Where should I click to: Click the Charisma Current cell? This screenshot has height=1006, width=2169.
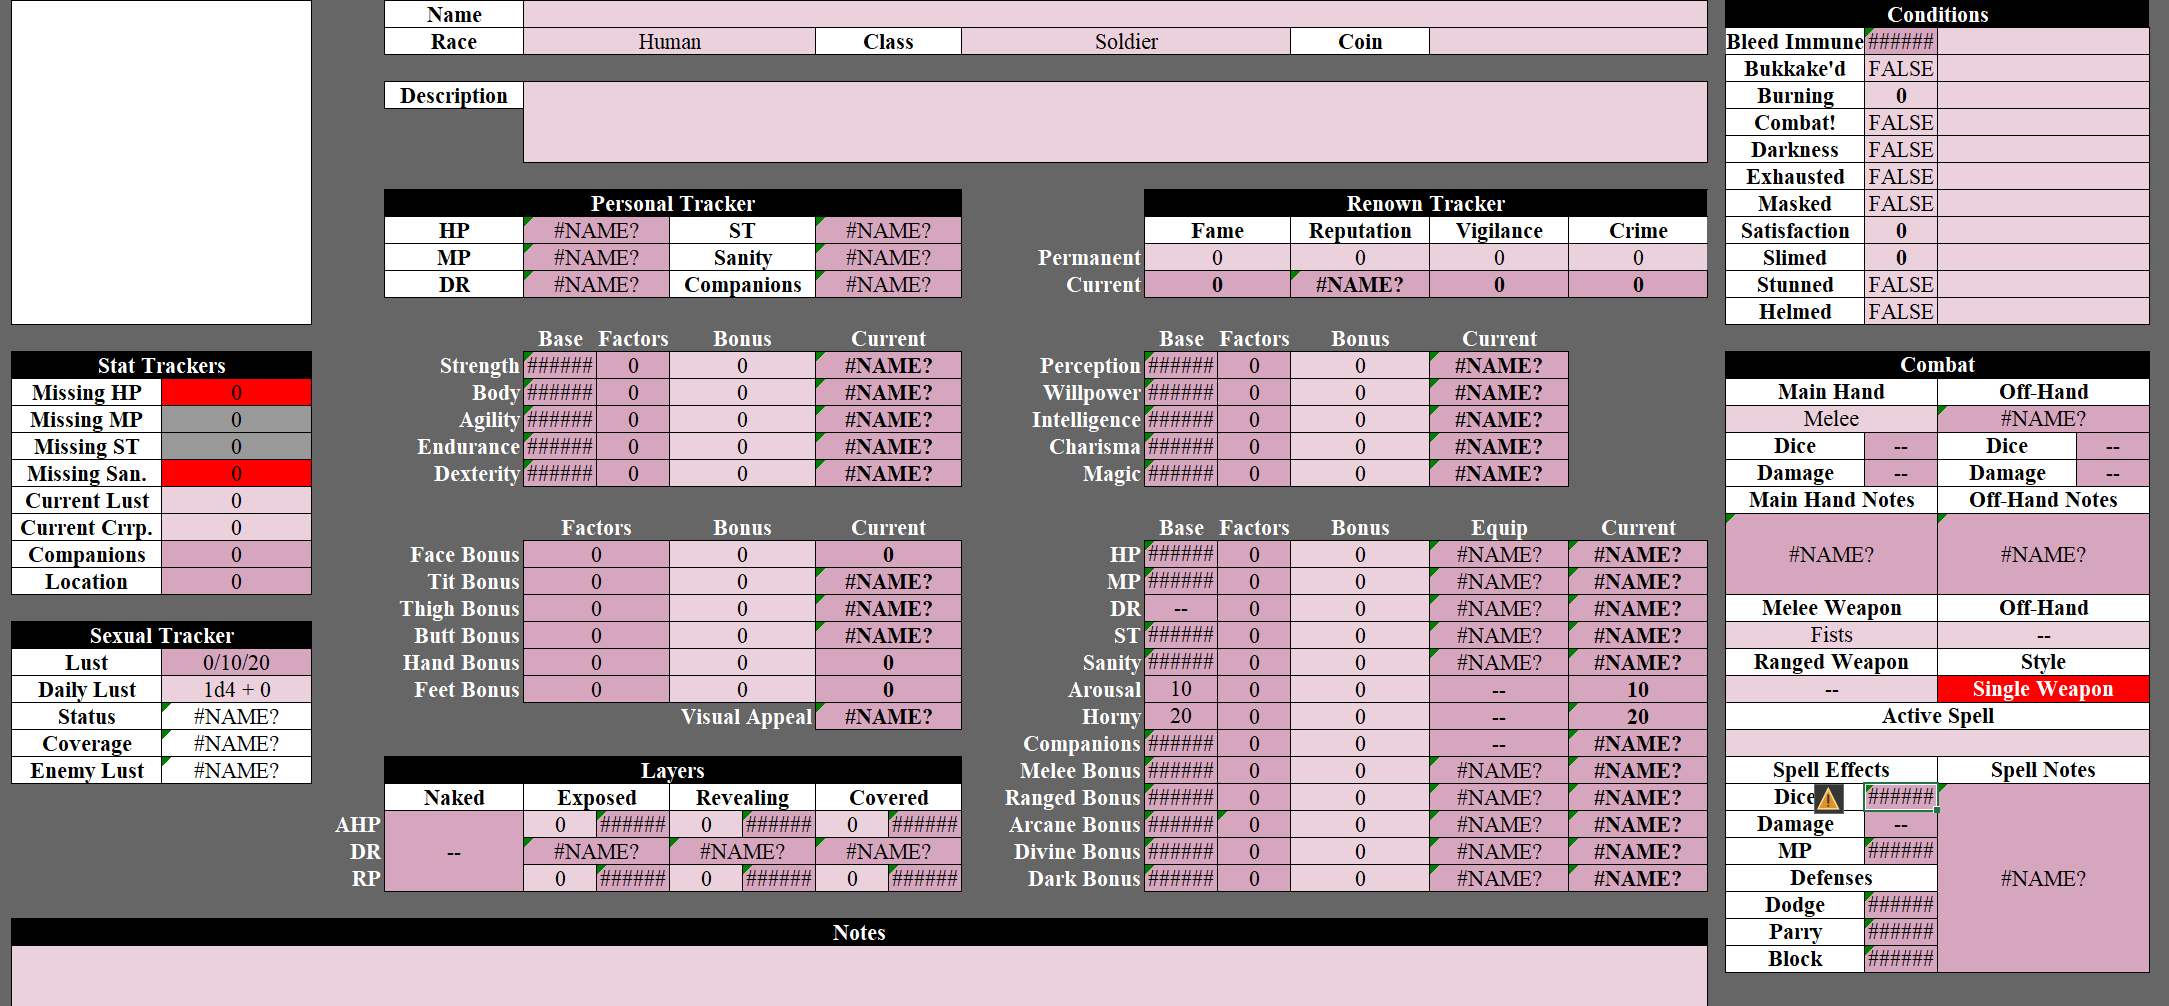(x=1499, y=446)
